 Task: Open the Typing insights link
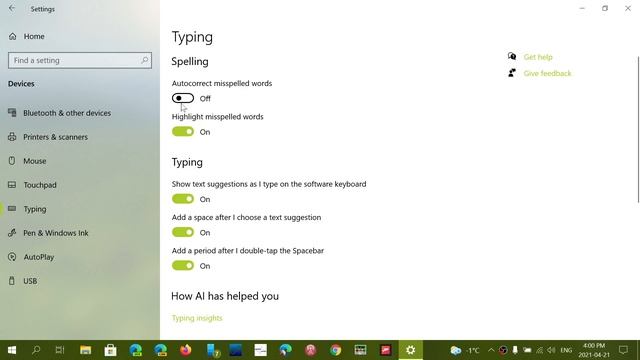197,318
